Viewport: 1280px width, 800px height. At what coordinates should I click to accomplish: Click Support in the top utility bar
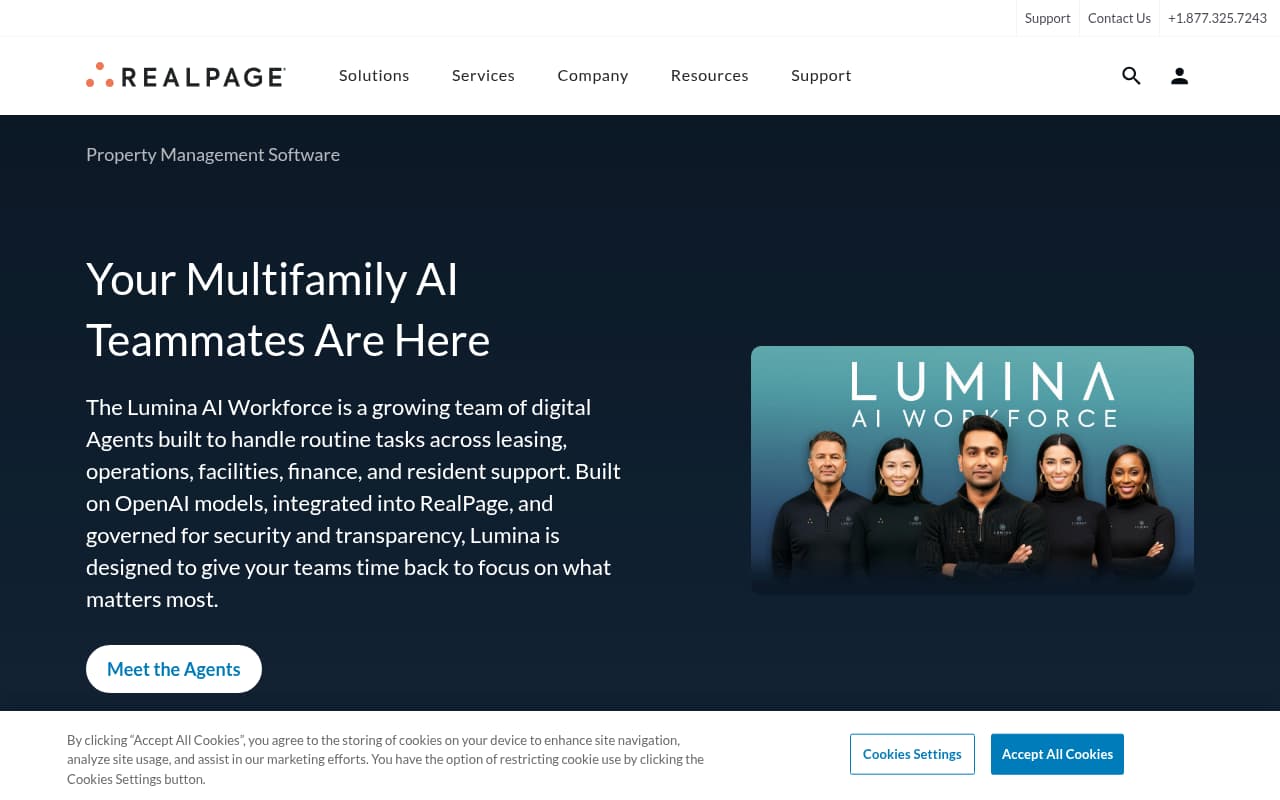point(1047,17)
